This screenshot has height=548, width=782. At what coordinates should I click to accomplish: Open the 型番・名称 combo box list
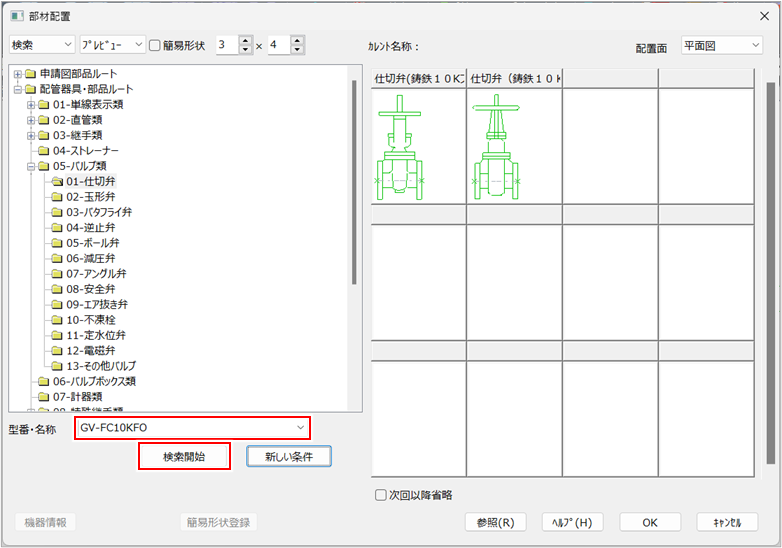(299, 428)
